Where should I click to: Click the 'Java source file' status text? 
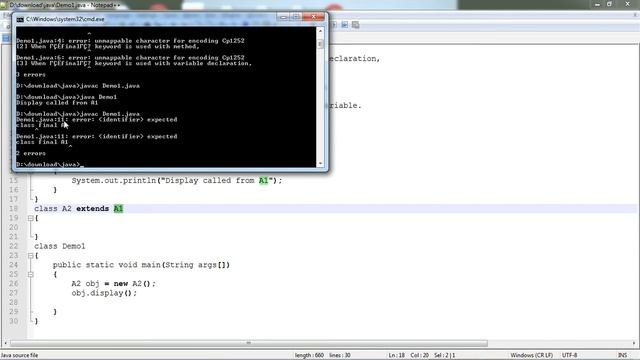[20, 356]
